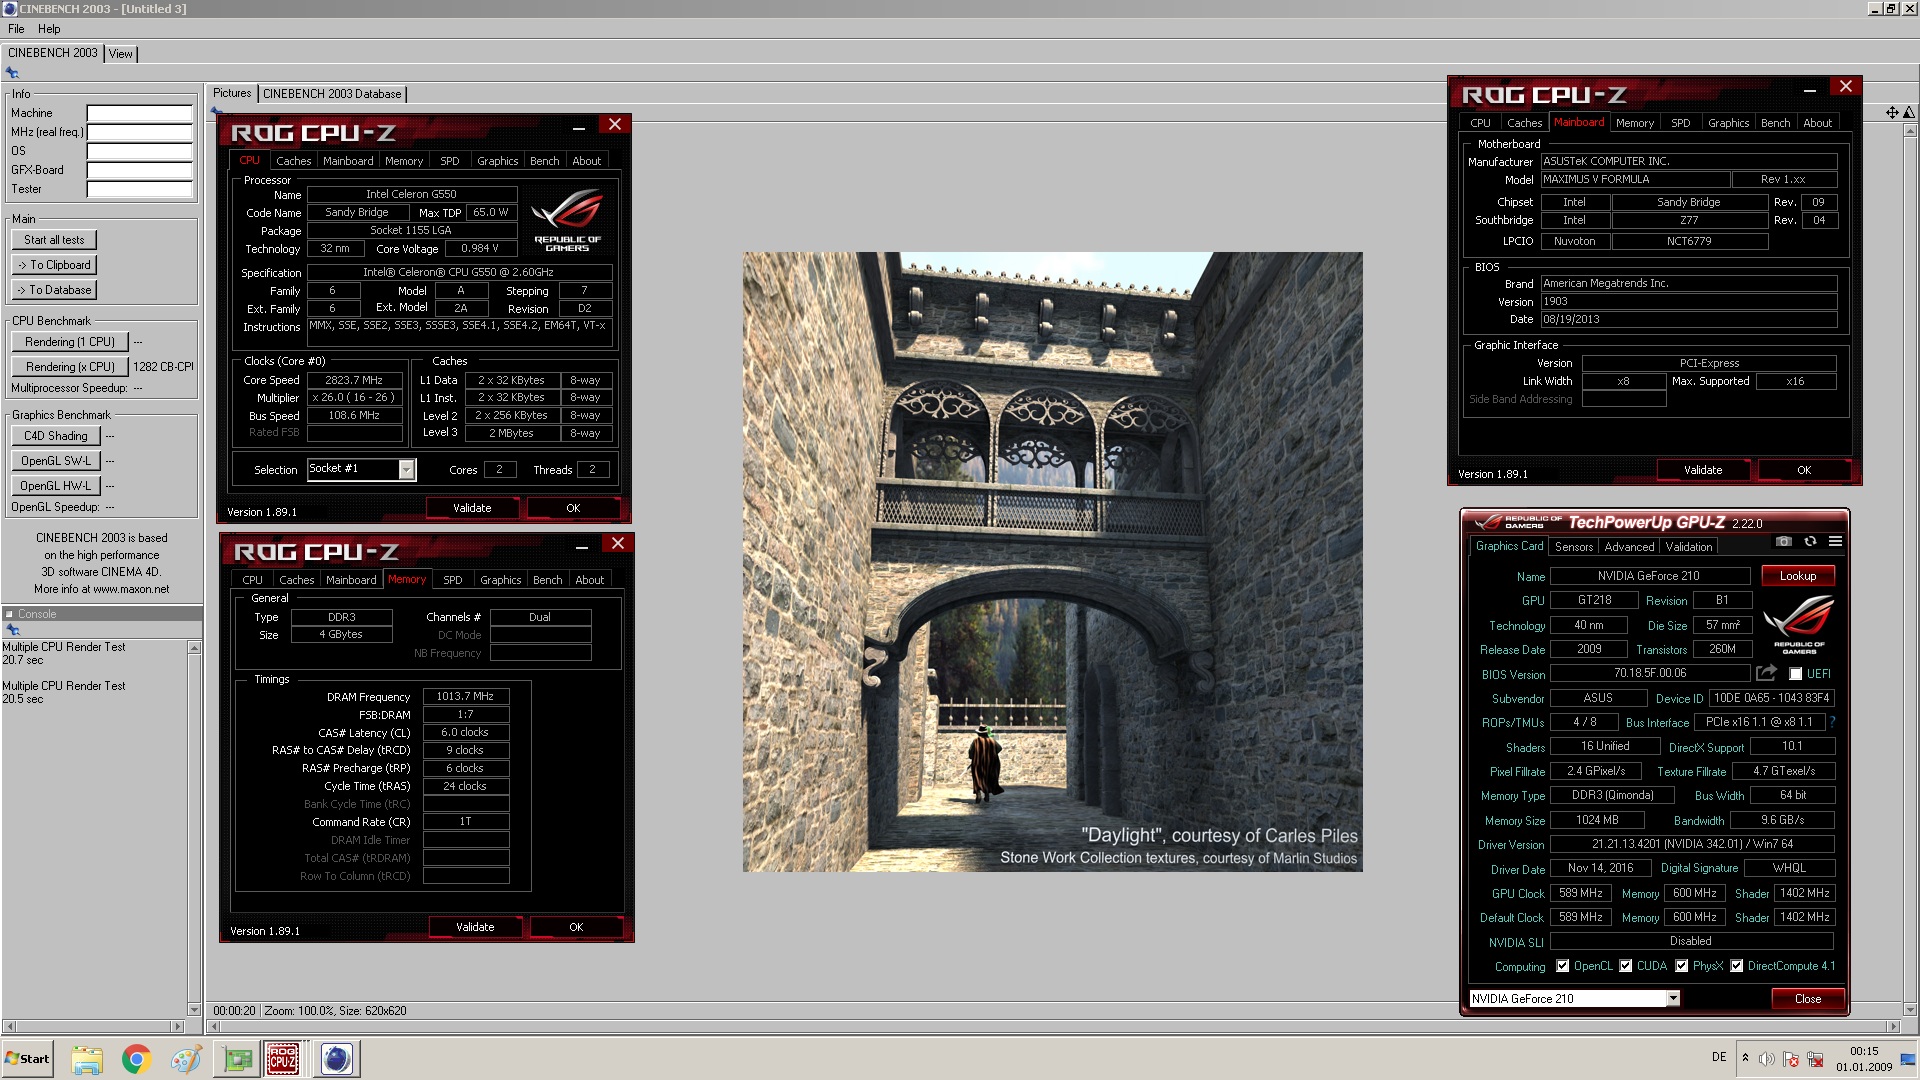Image resolution: width=1920 pixels, height=1080 pixels.
Task: Click the viewport horizontal scrollbar right arrow
Action: (x=1892, y=1026)
